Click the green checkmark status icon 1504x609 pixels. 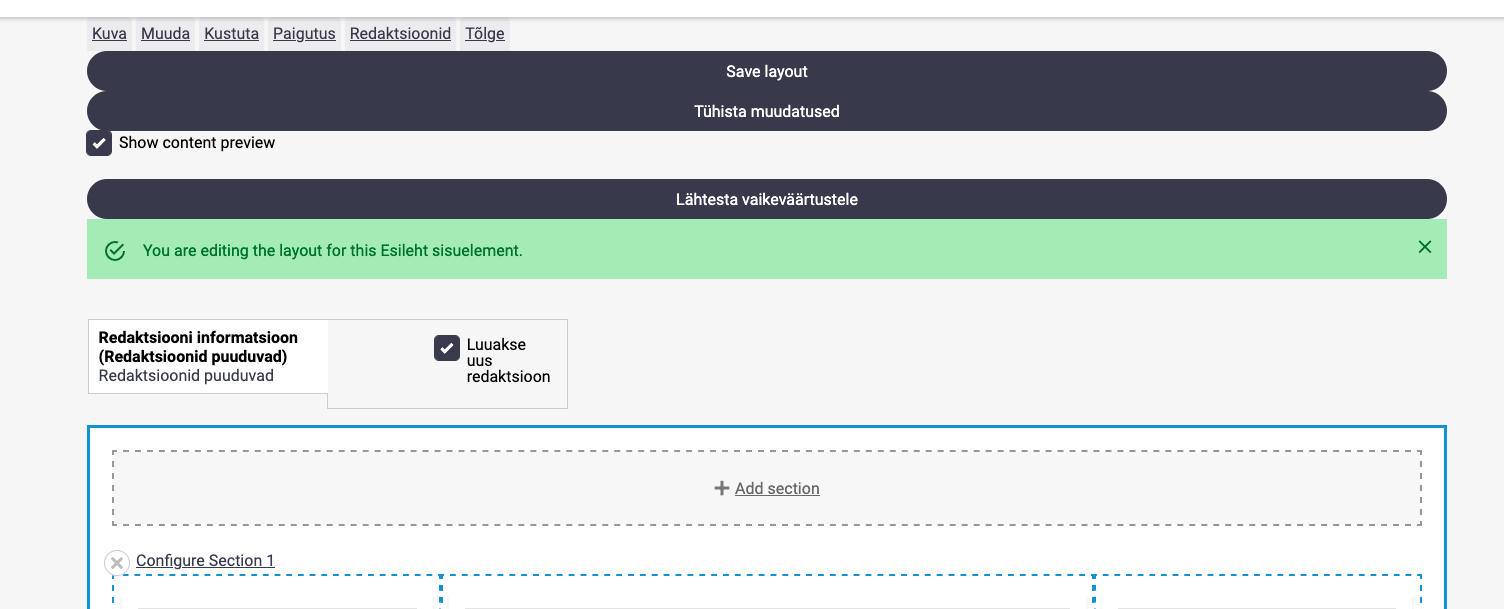(x=115, y=251)
